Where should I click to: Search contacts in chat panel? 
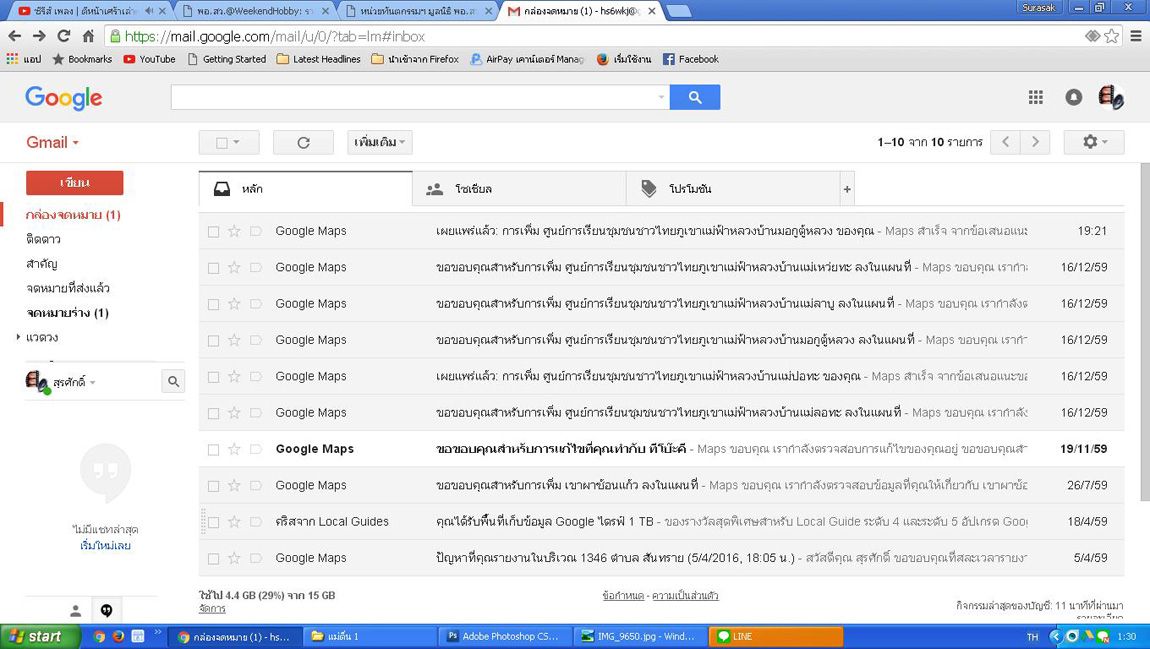173,381
